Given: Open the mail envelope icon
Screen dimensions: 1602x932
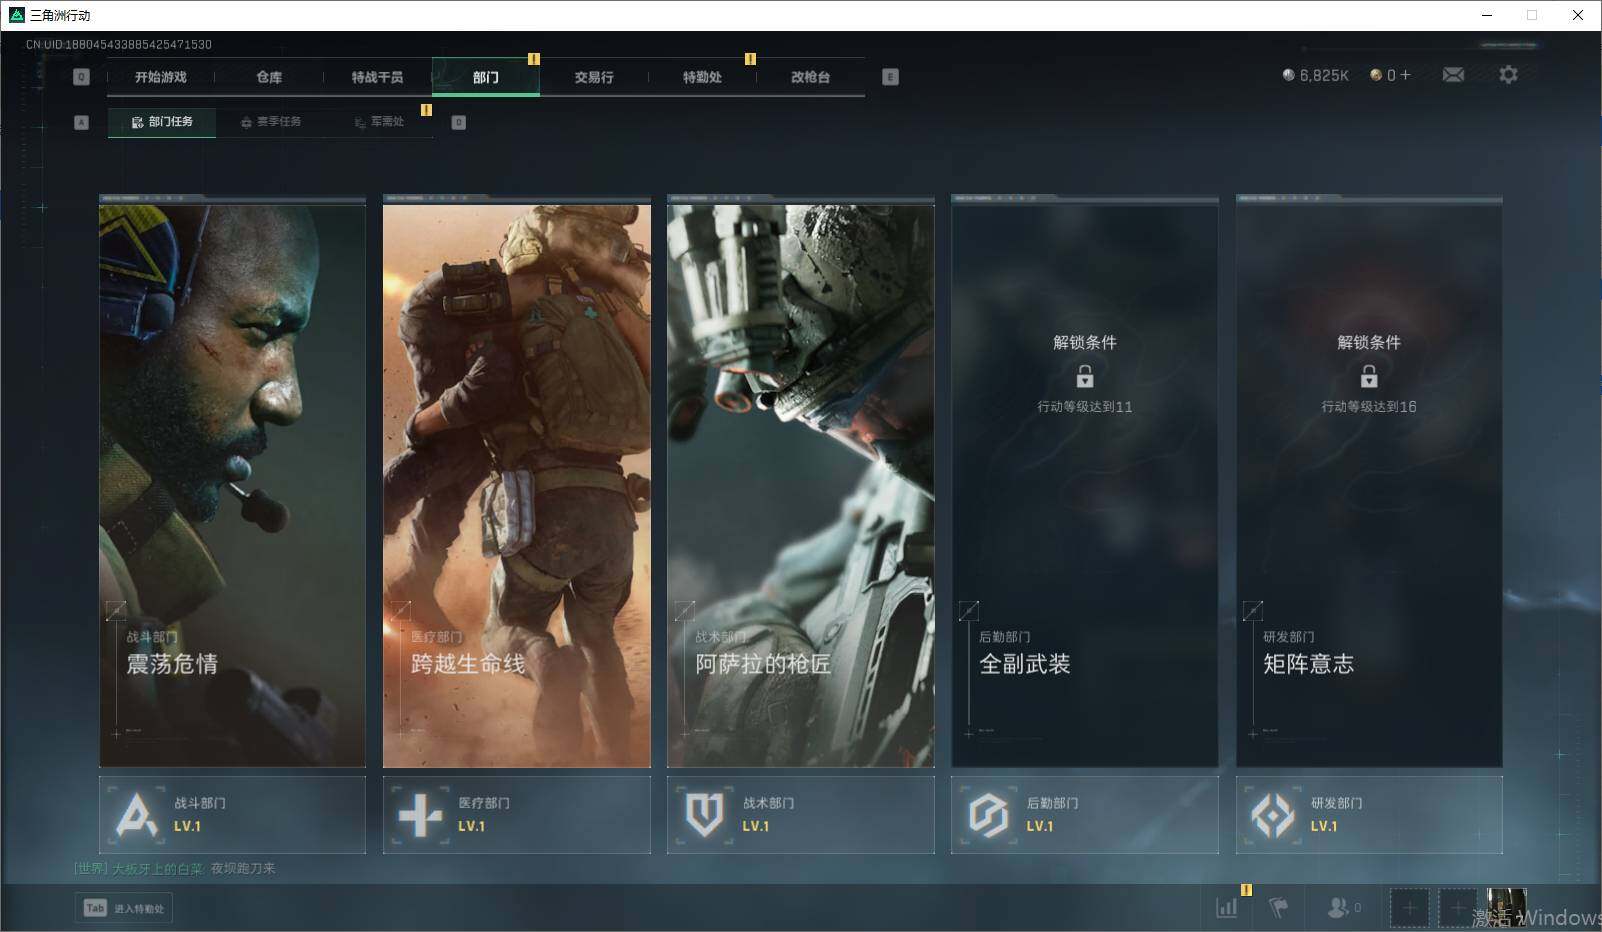Looking at the screenshot, I should 1453,75.
